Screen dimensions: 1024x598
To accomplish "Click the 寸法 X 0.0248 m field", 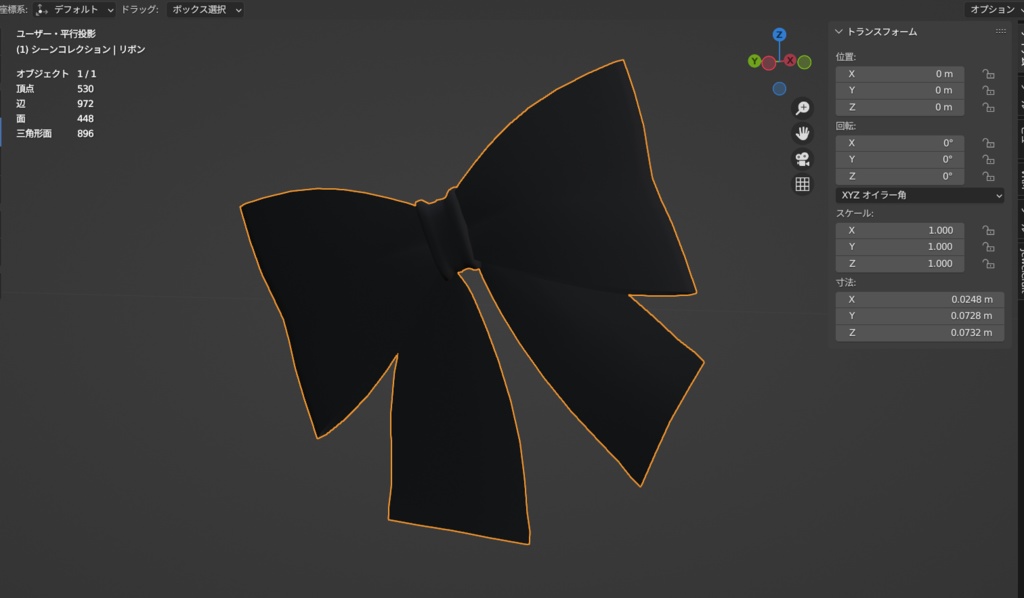I will tap(920, 300).
